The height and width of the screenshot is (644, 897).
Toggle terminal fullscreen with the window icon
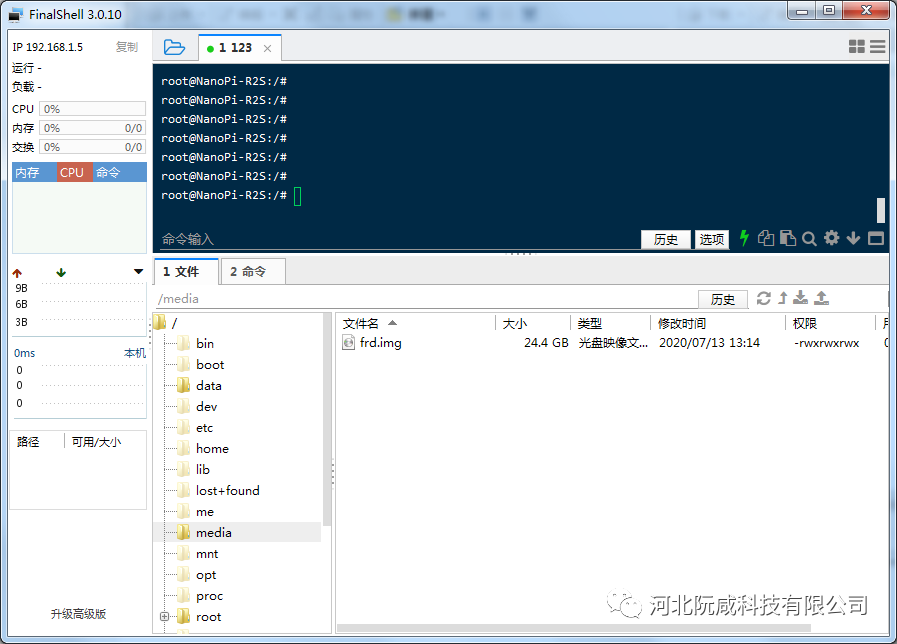pyautogui.click(x=875, y=238)
